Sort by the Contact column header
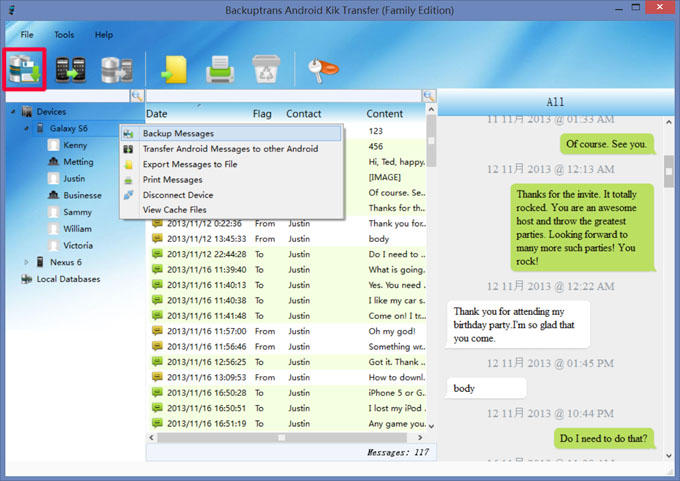 304,114
